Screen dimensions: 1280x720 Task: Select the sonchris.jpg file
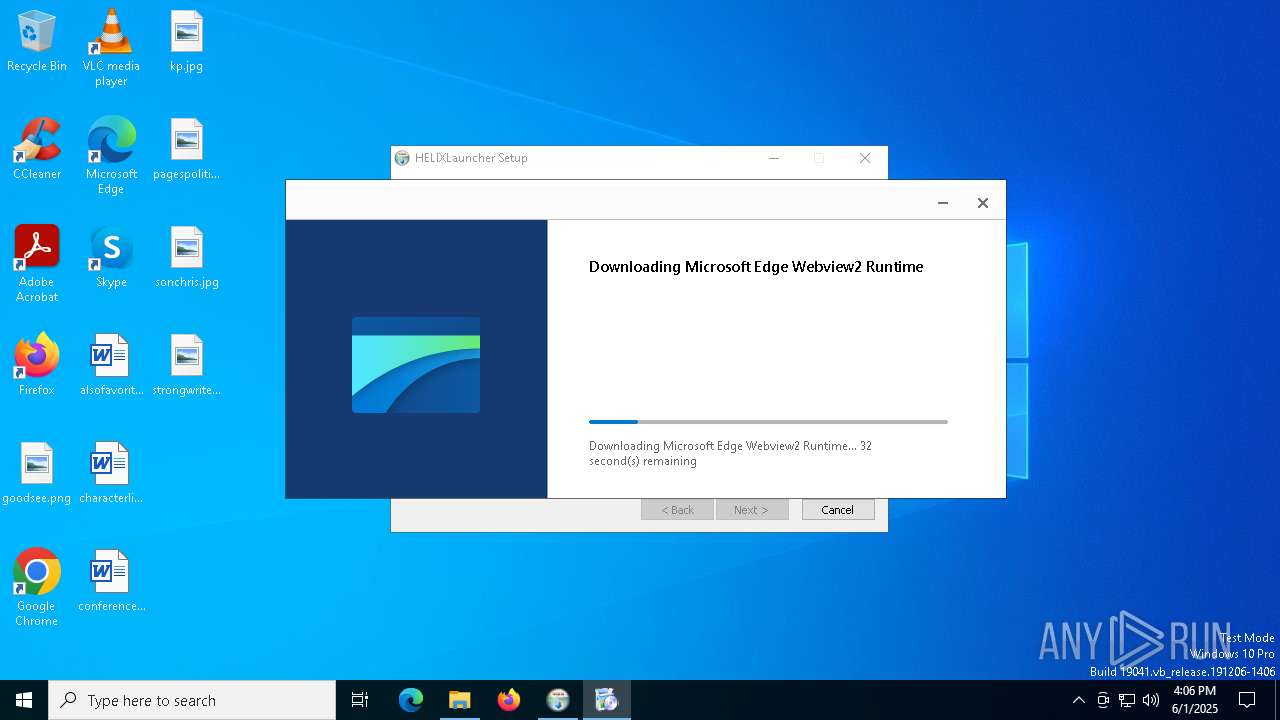coord(186,257)
